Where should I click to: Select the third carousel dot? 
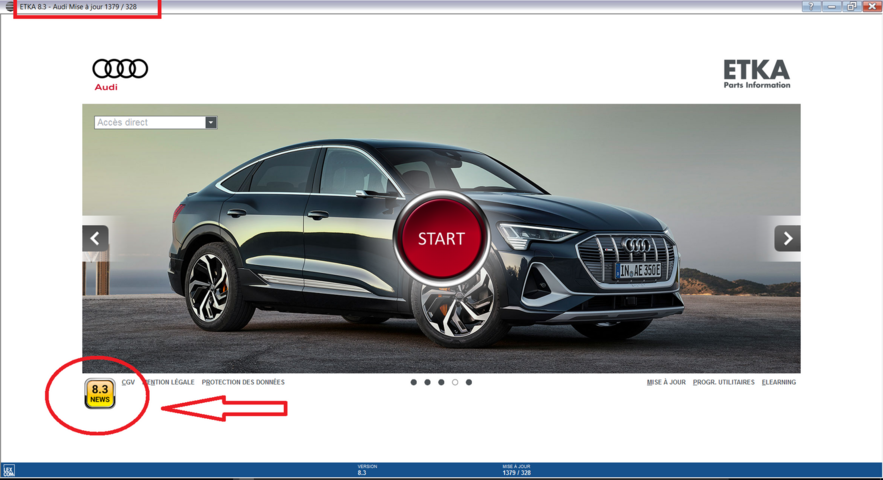pos(442,382)
